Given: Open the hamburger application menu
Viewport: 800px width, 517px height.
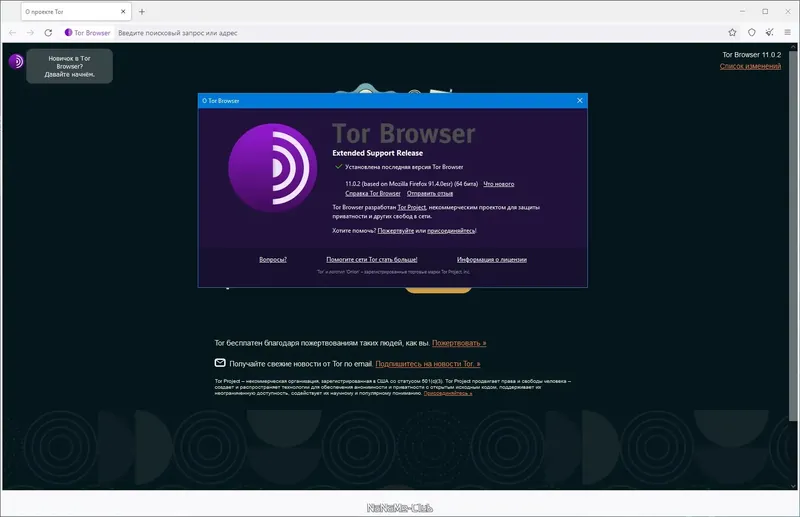Looking at the screenshot, I should (x=787, y=33).
